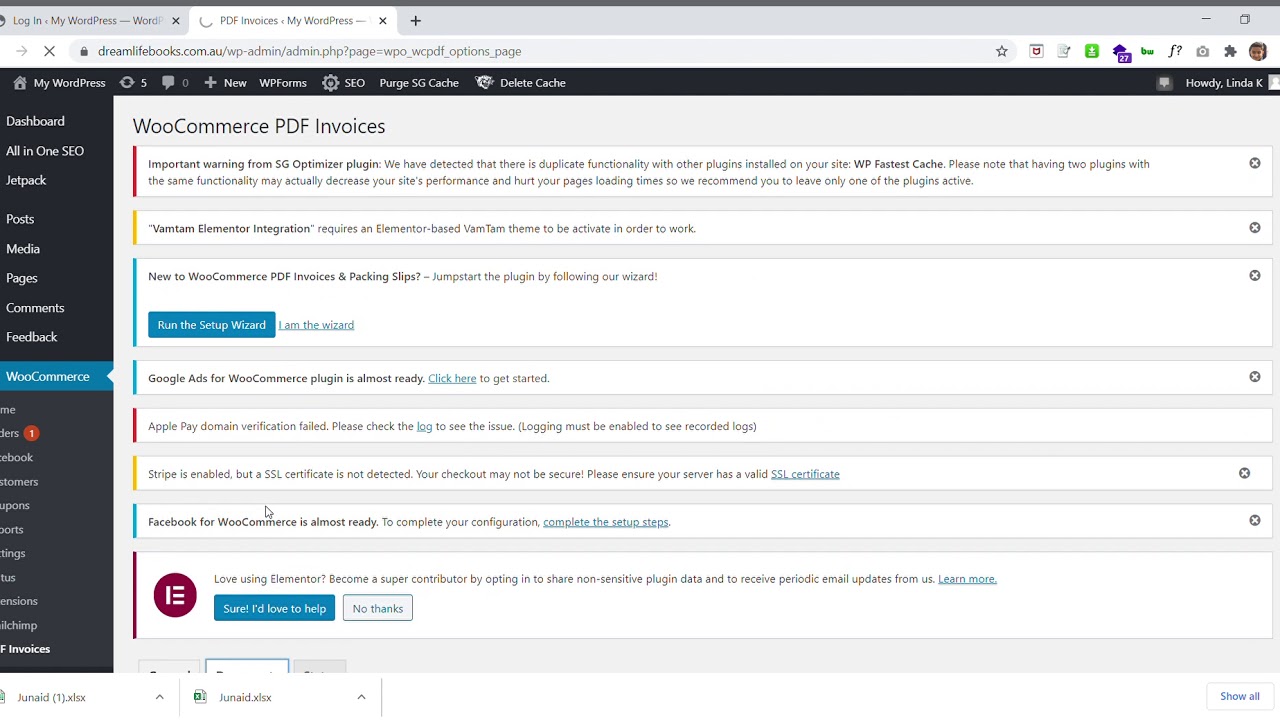Viewport: 1280px width, 720px height.
Task: Select WooCommerce in sidebar
Action: coord(56,376)
